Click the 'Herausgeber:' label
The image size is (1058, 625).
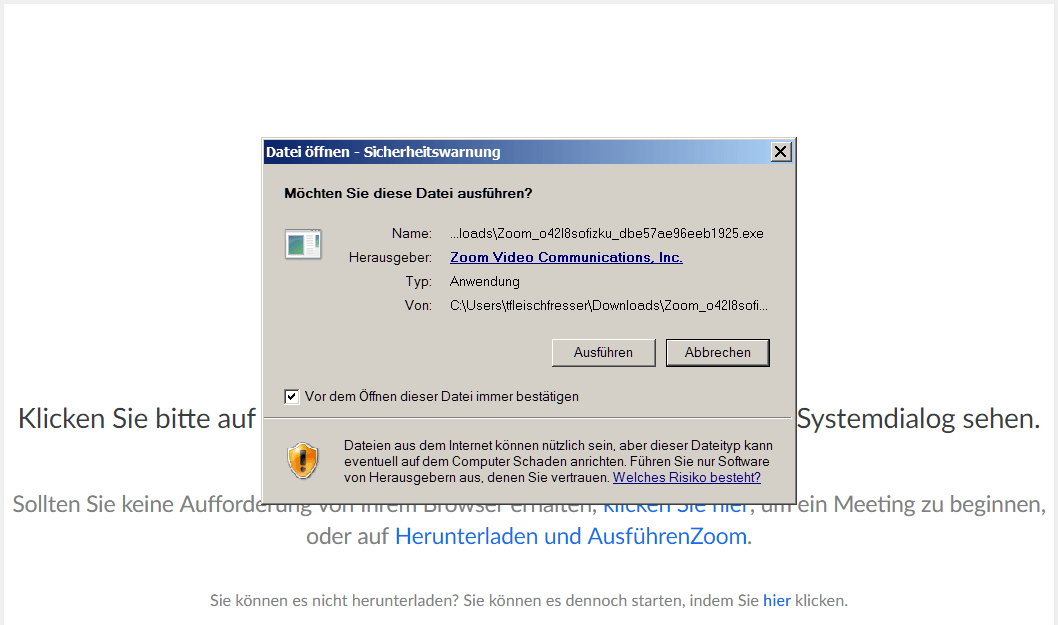click(390, 257)
